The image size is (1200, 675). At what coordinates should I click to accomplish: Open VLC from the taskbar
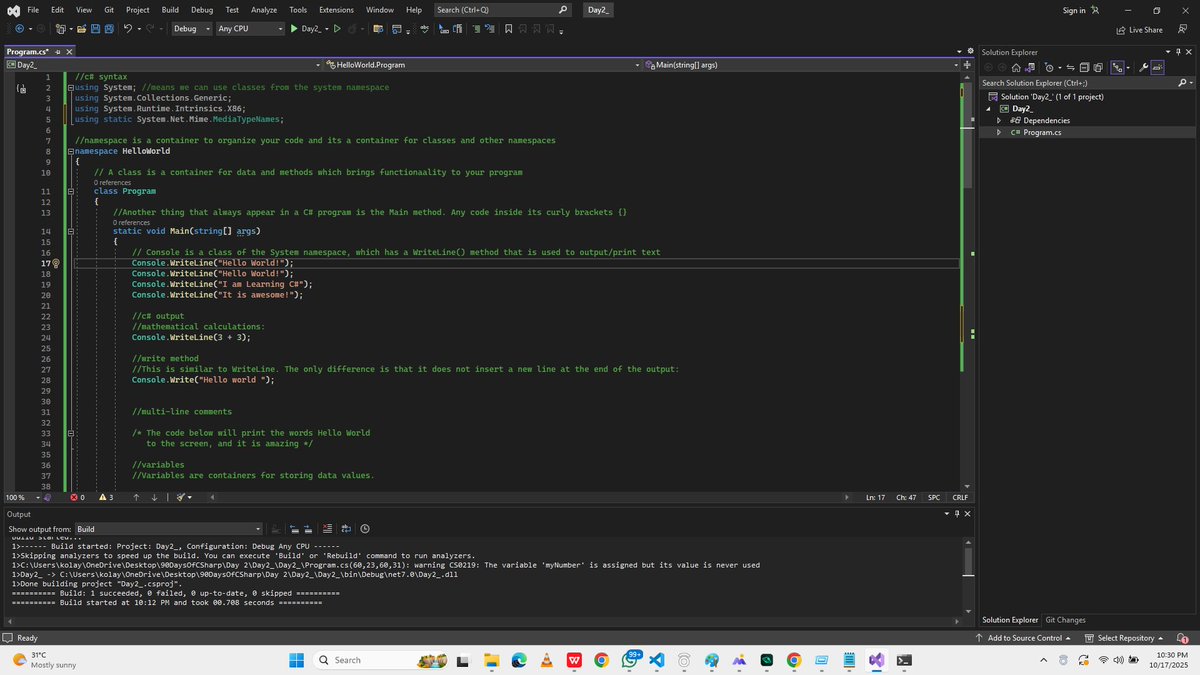click(546, 660)
